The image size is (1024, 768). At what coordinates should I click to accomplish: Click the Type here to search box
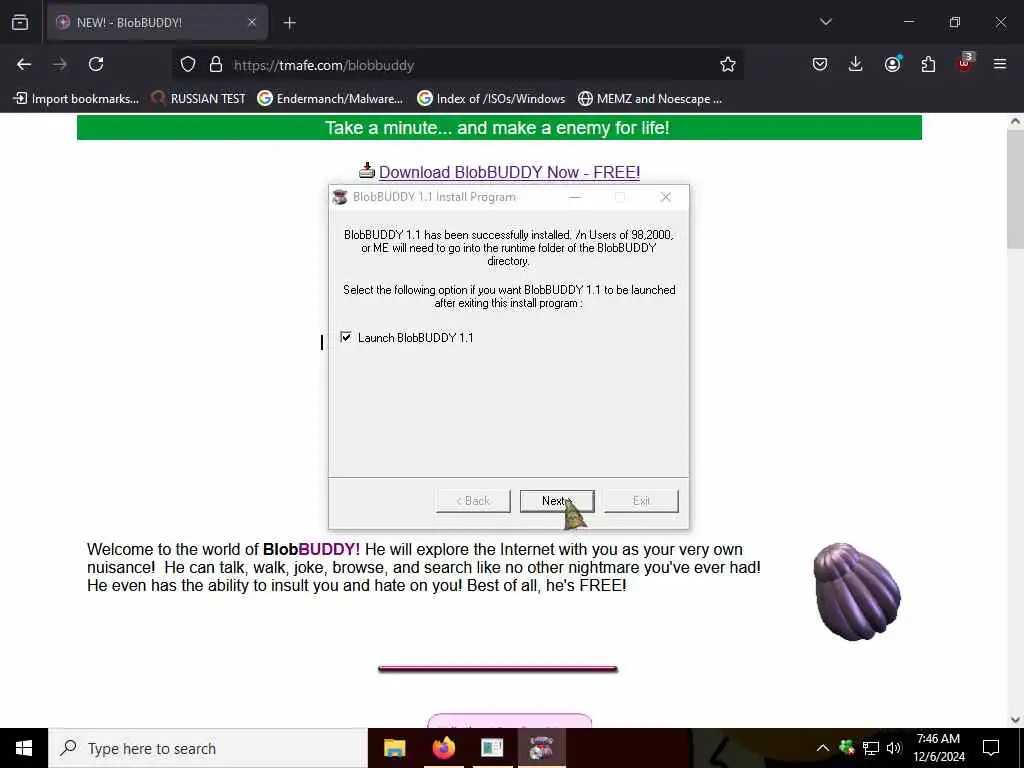click(208, 748)
